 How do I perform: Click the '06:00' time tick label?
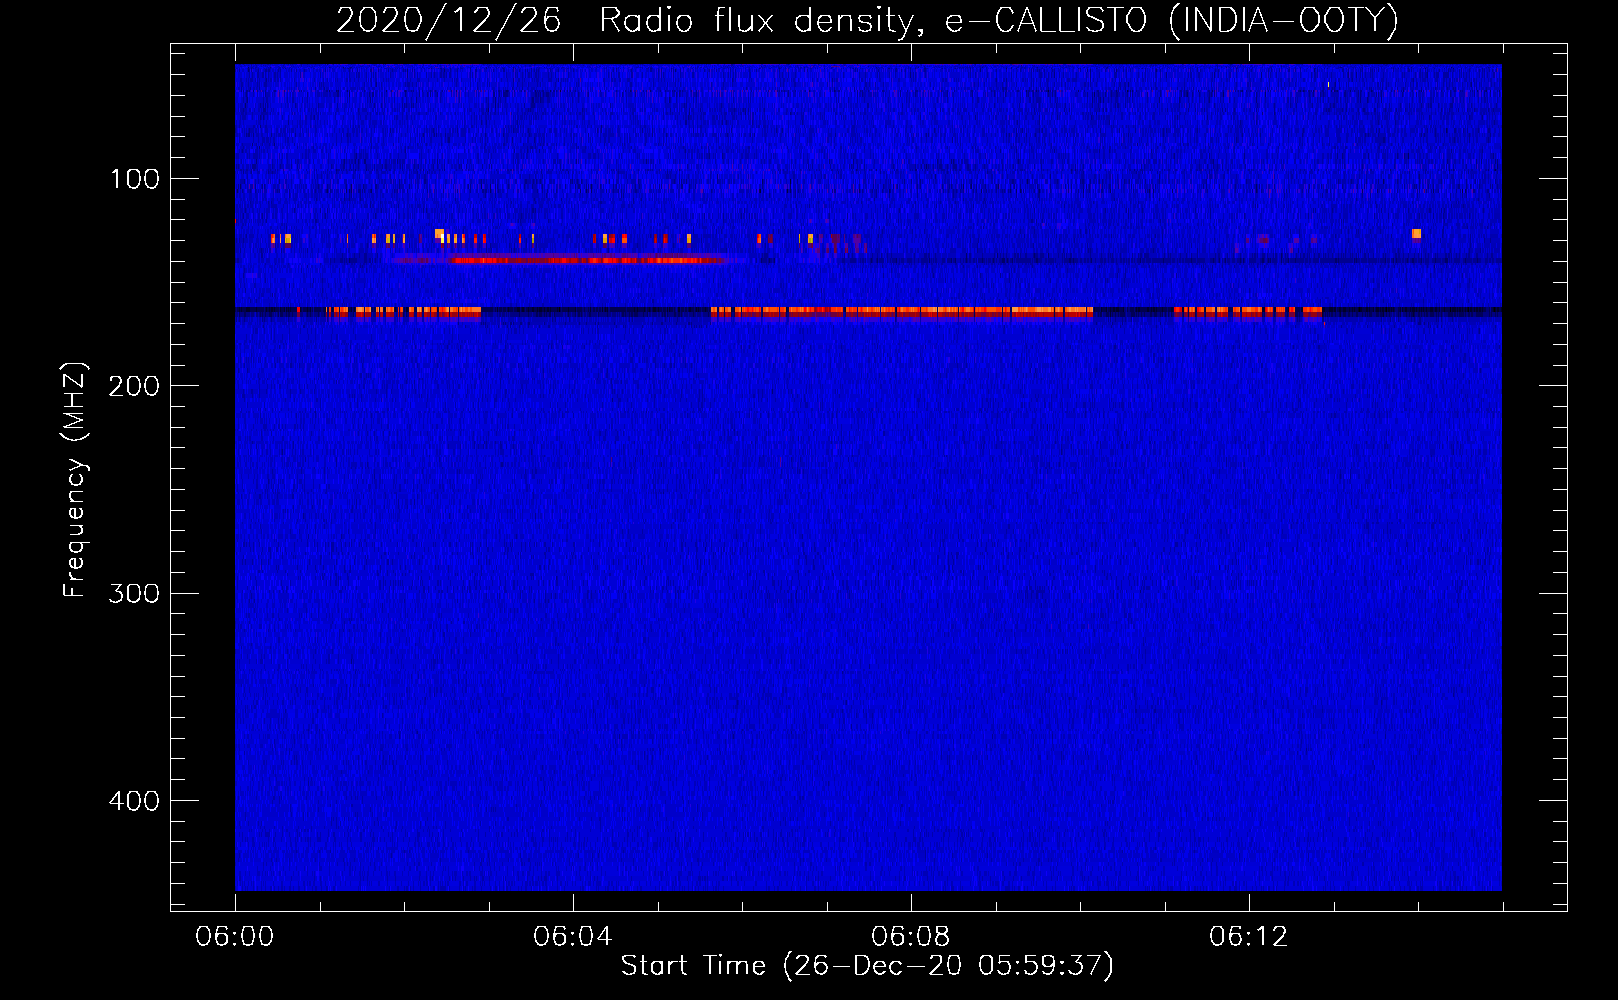pos(235,937)
